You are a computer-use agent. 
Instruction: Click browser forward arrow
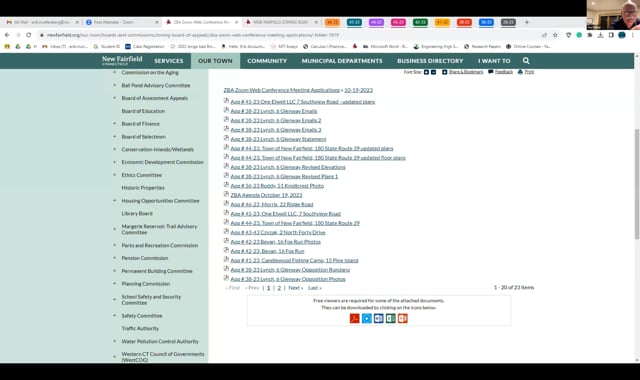point(18,35)
